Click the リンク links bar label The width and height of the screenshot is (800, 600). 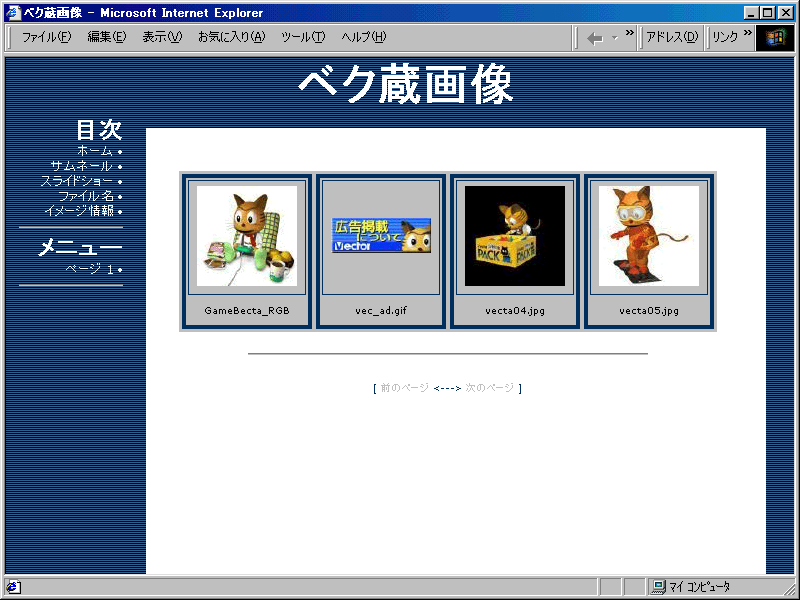725,37
